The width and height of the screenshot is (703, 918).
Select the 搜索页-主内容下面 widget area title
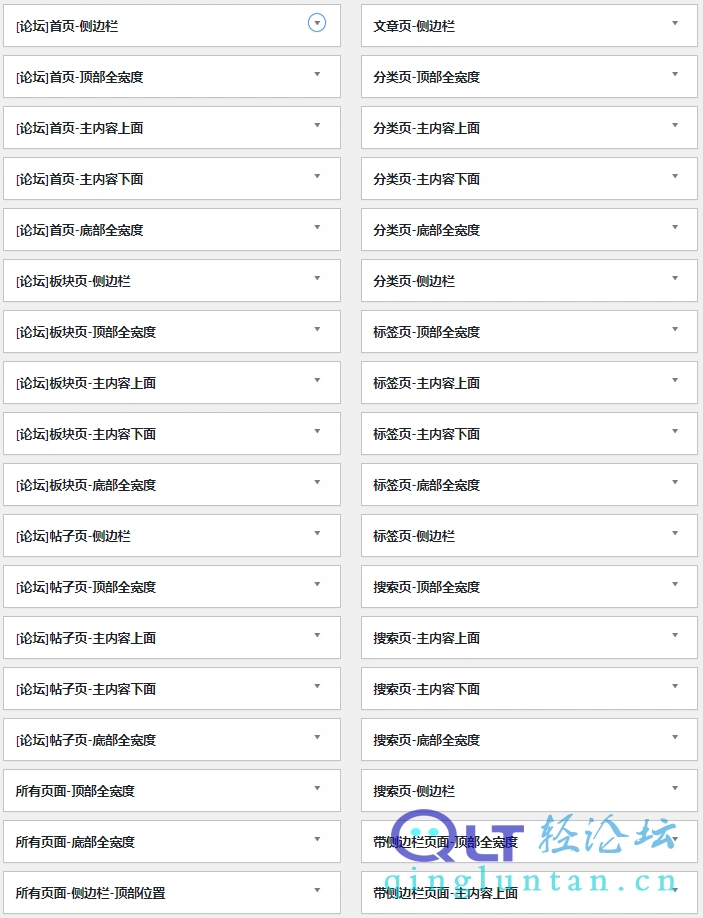click(427, 689)
